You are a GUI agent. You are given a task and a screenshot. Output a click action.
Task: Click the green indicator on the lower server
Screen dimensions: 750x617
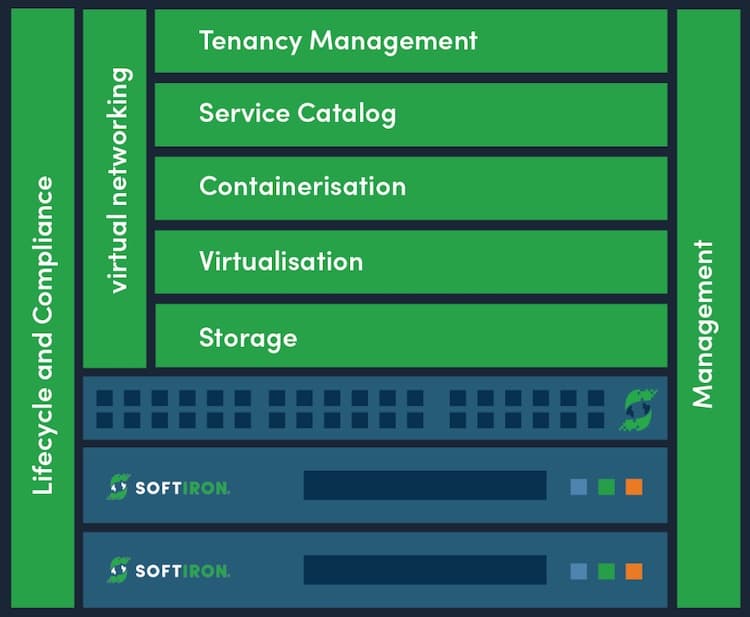[x=606, y=571]
